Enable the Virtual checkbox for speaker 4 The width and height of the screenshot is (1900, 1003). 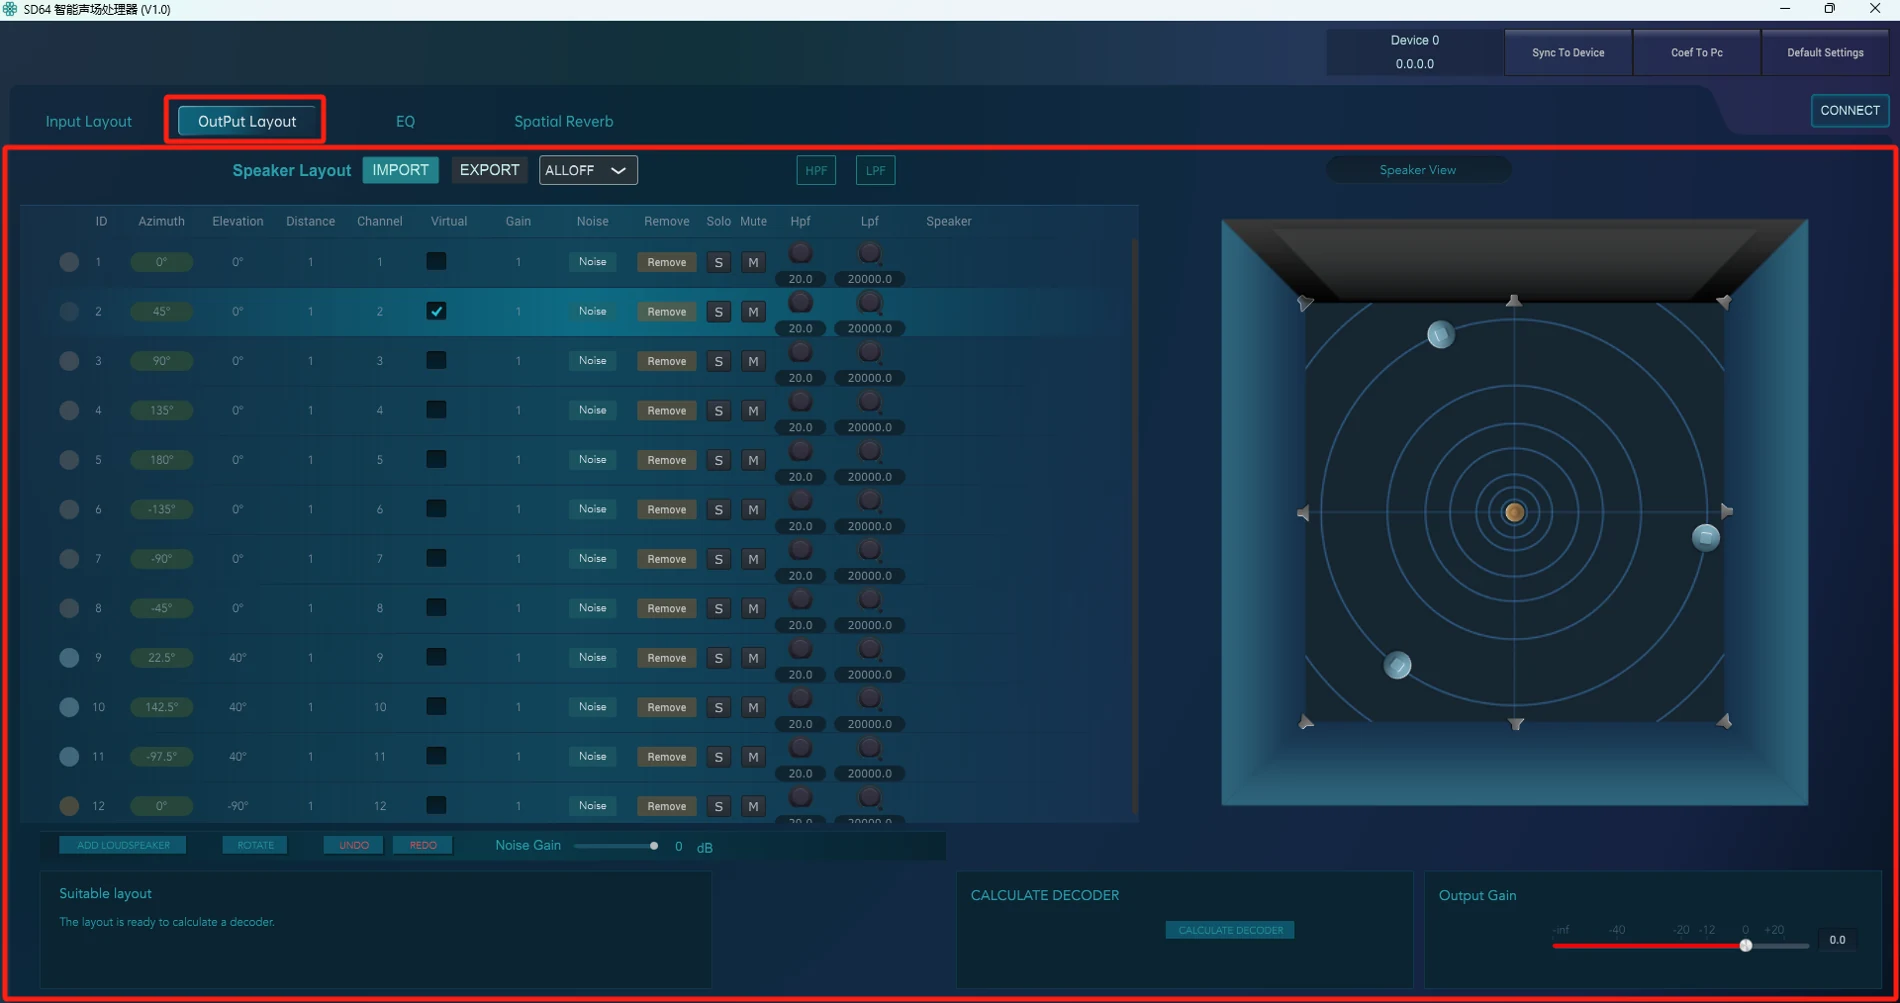click(436, 410)
